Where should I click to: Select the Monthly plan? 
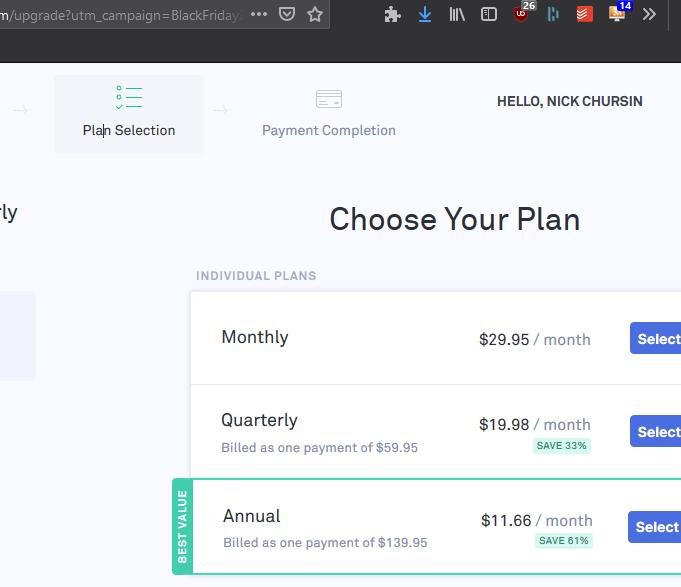[656, 338]
